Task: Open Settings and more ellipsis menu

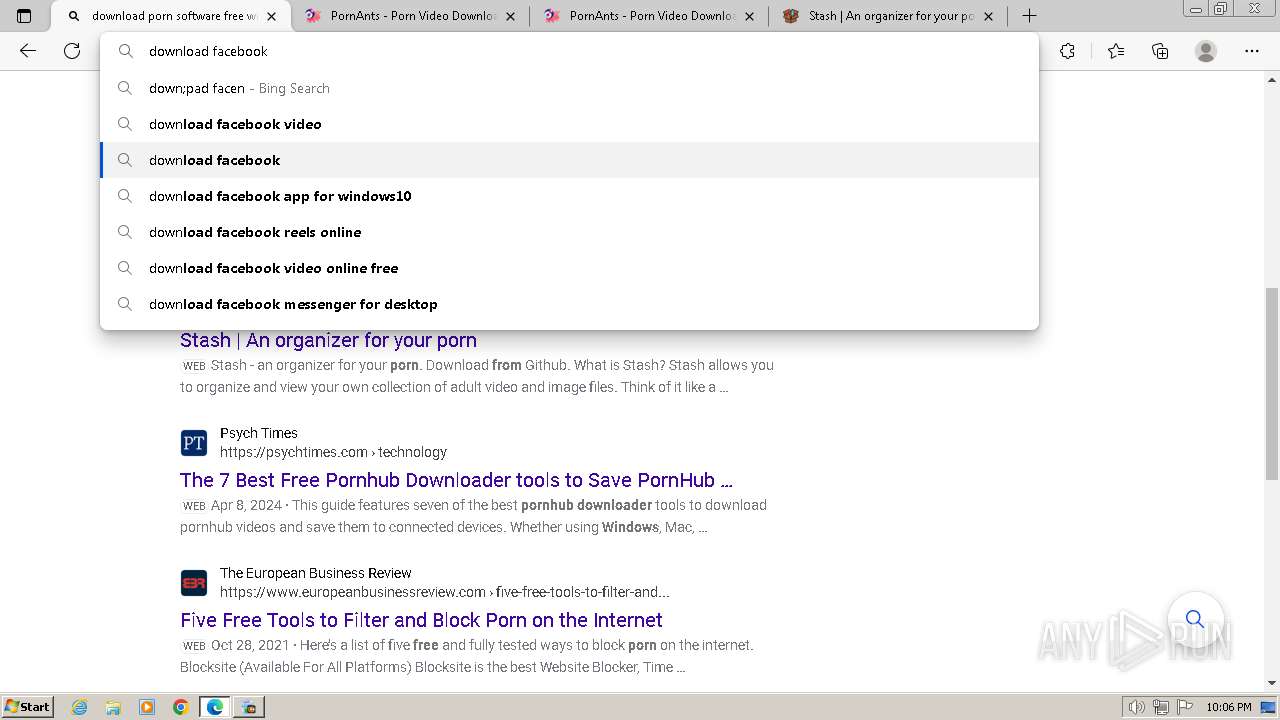Action: [x=1252, y=51]
